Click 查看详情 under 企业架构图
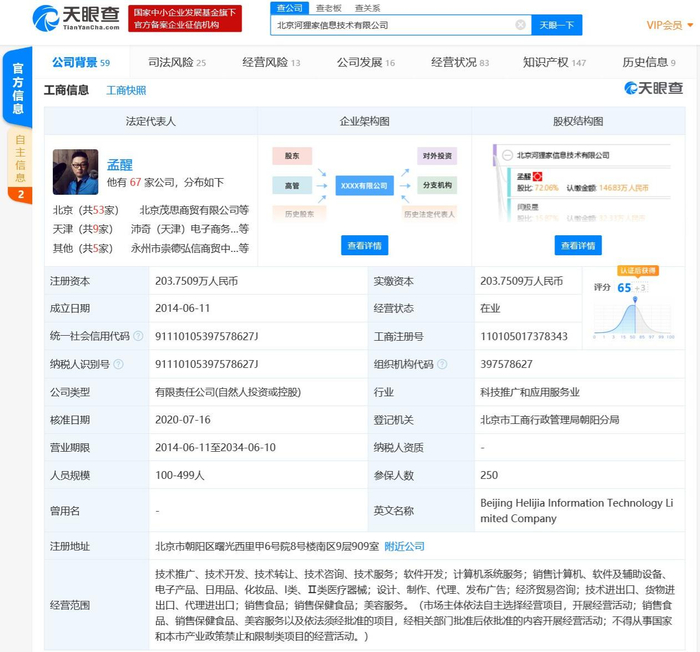The width and height of the screenshot is (700, 652). (364, 245)
